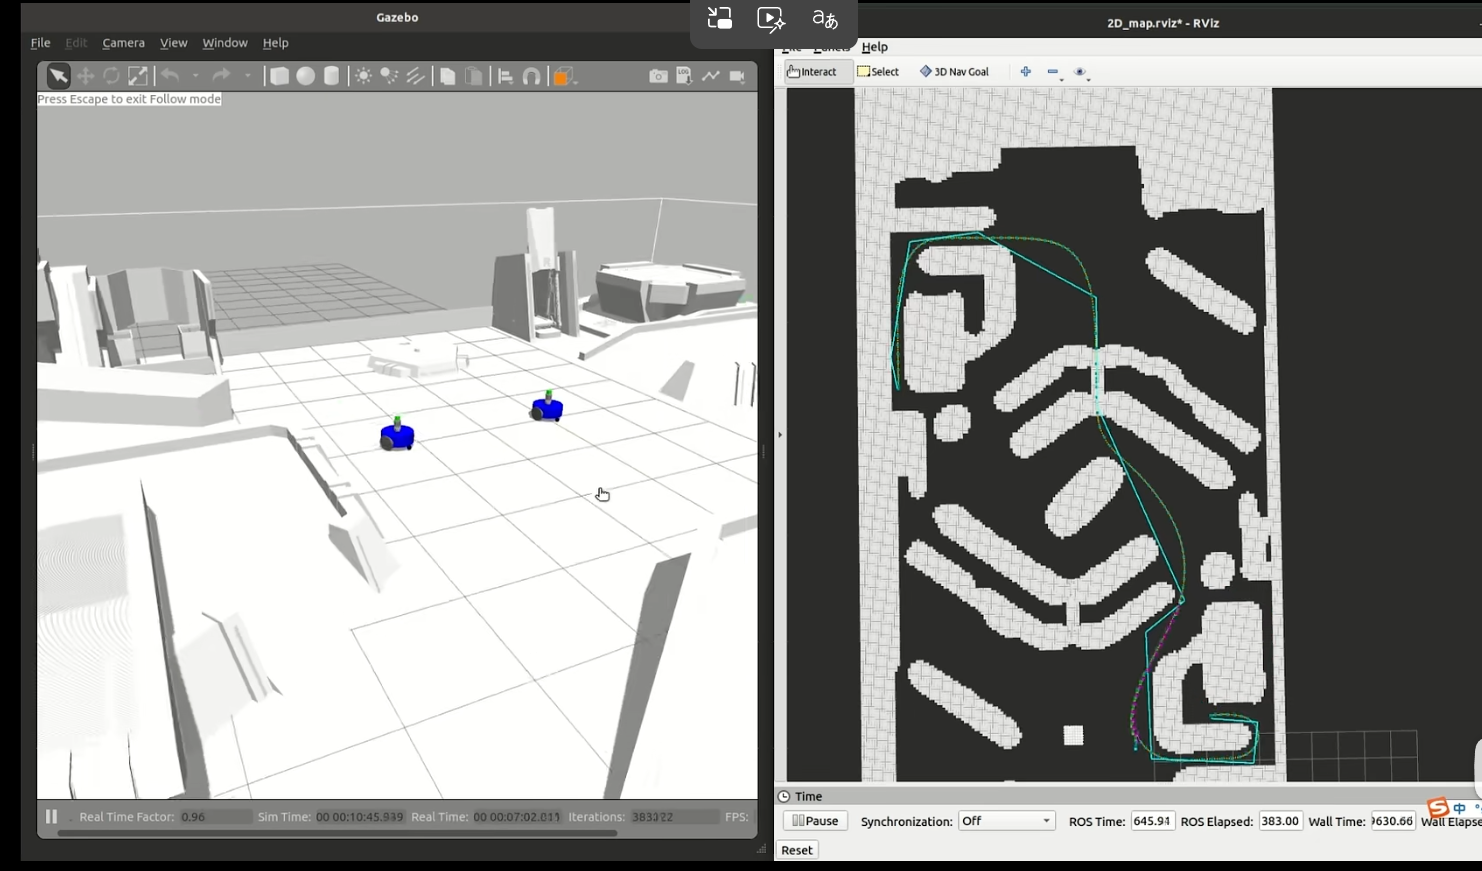Click the Gazebo bottom horizontal scrollbar
Viewport: 1482px width, 871px height.
pyautogui.click(x=337, y=832)
